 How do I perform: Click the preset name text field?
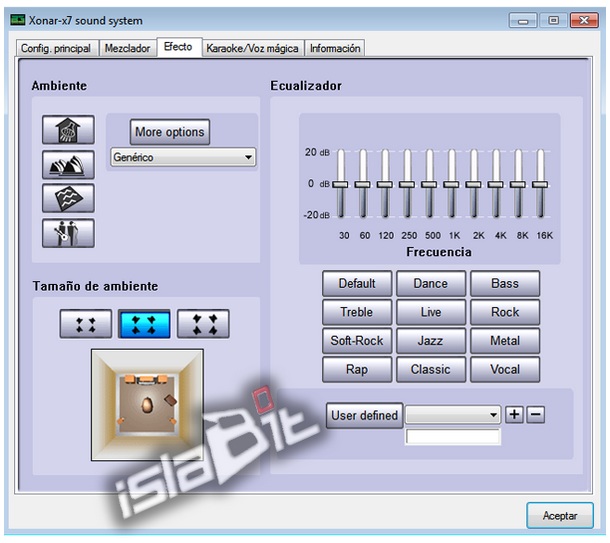(x=453, y=436)
